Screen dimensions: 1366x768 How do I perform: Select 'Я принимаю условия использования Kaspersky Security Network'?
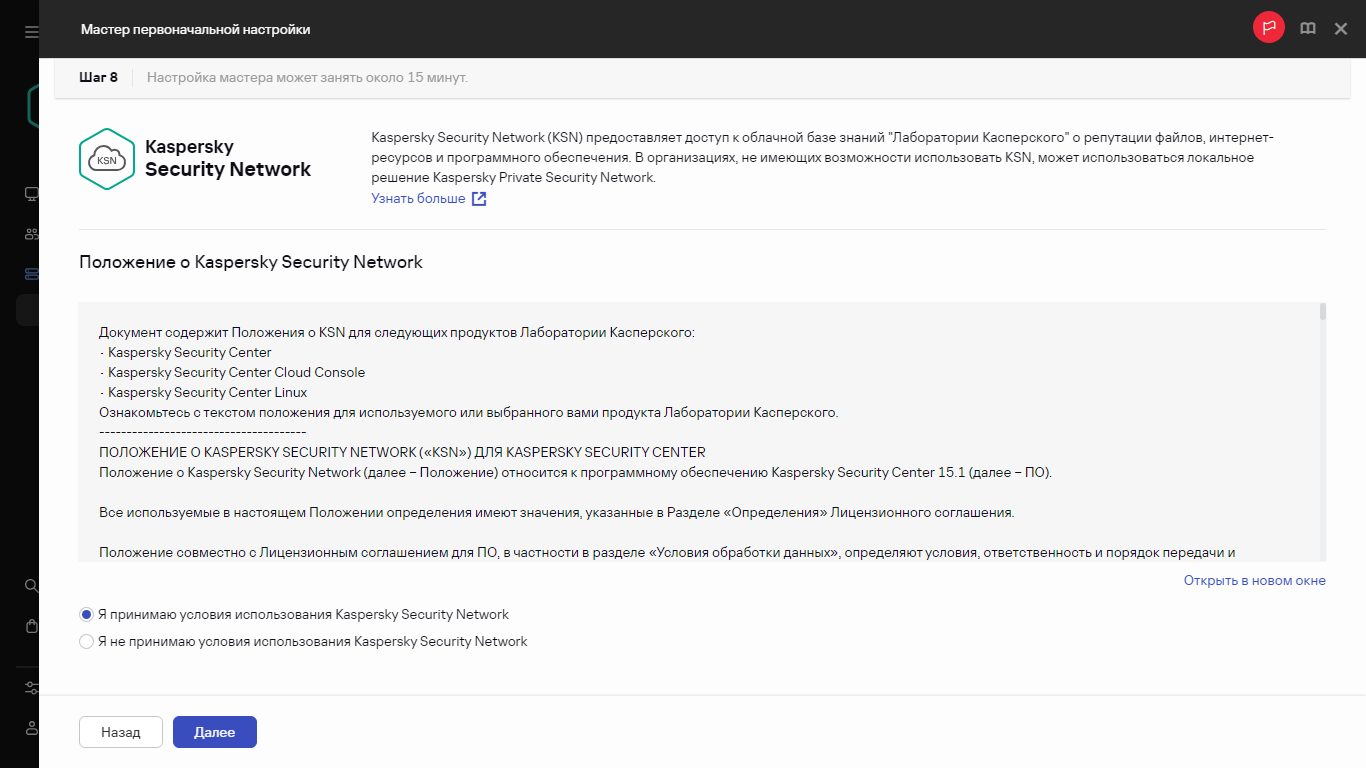pyautogui.click(x=86, y=614)
